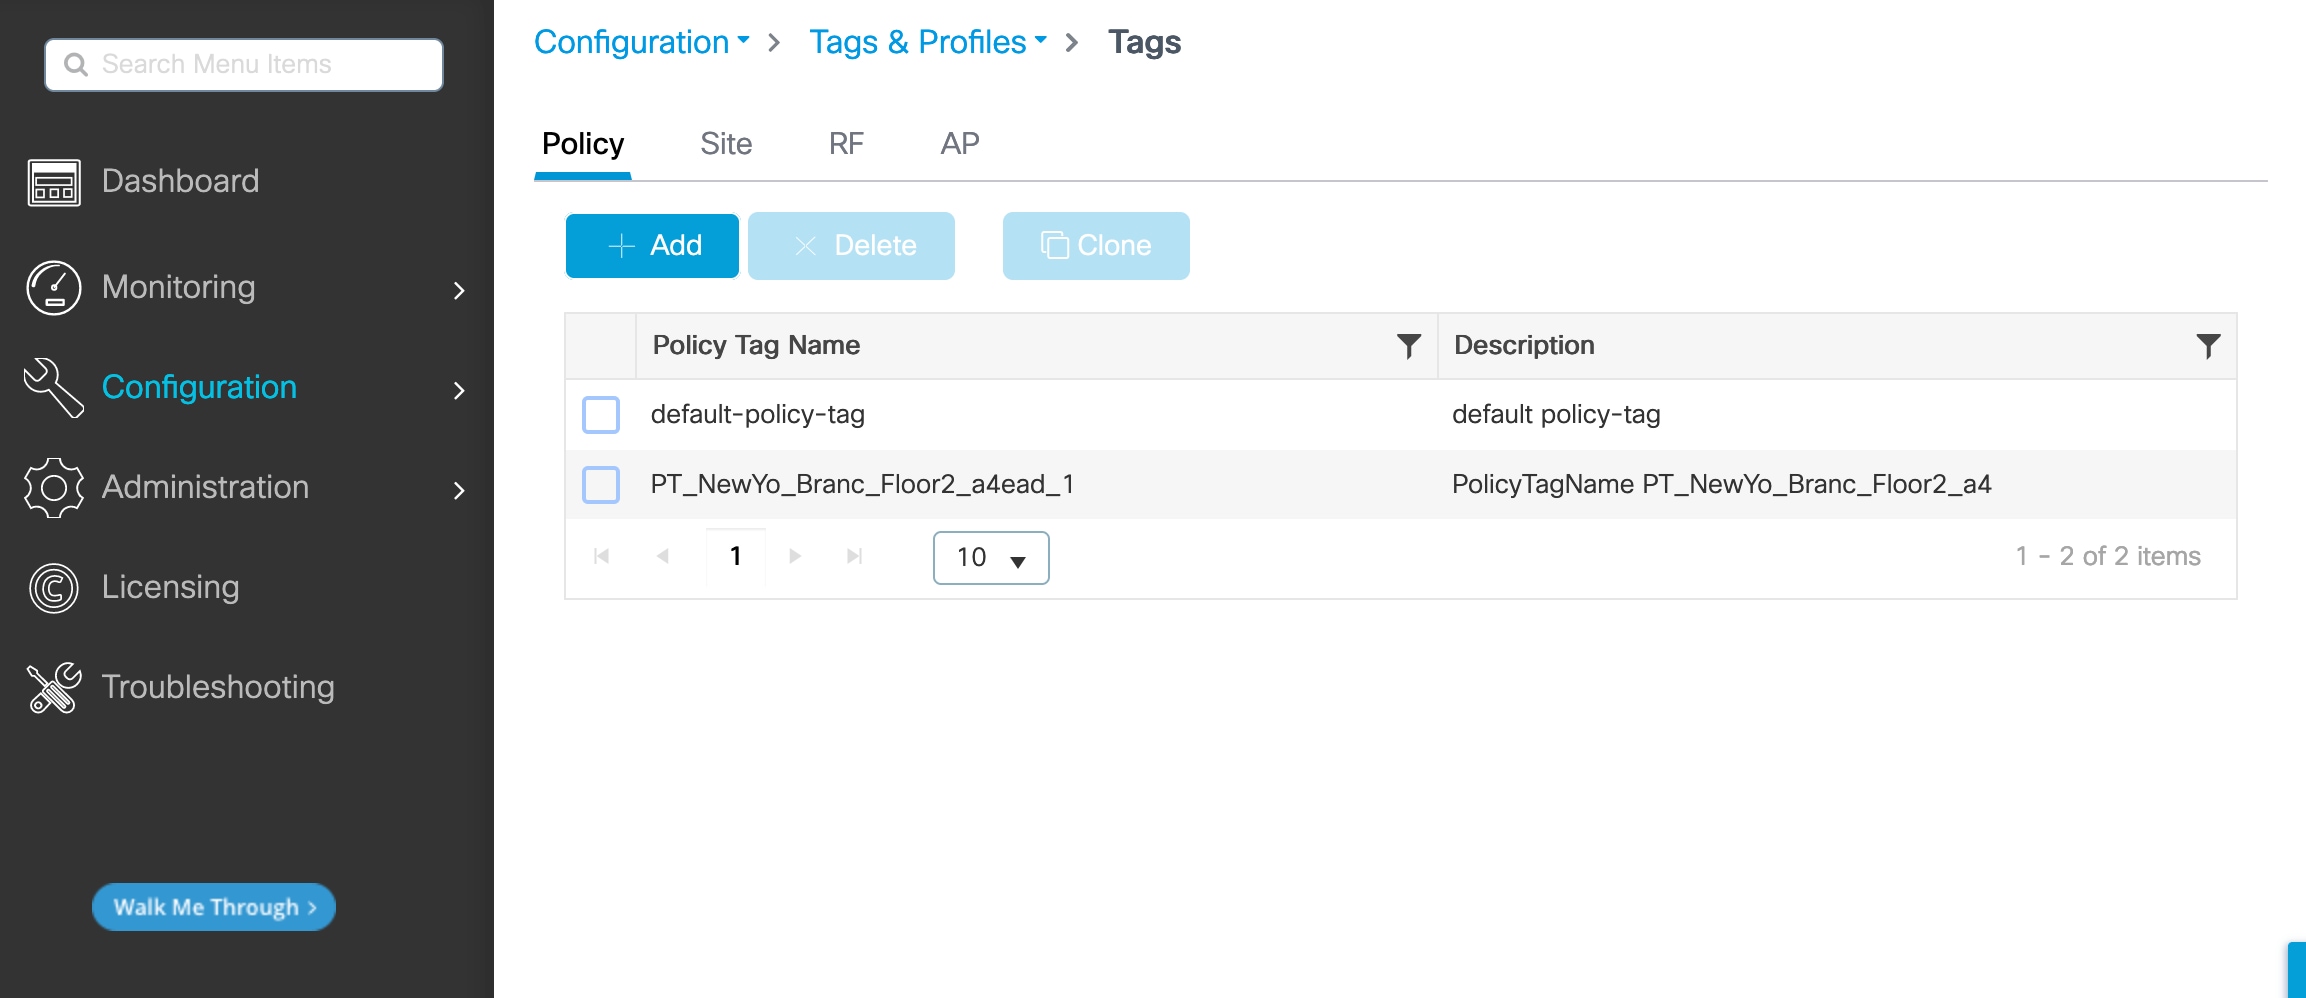Check the default-policy-tag row checkbox
The image size is (2306, 998).
(x=601, y=415)
